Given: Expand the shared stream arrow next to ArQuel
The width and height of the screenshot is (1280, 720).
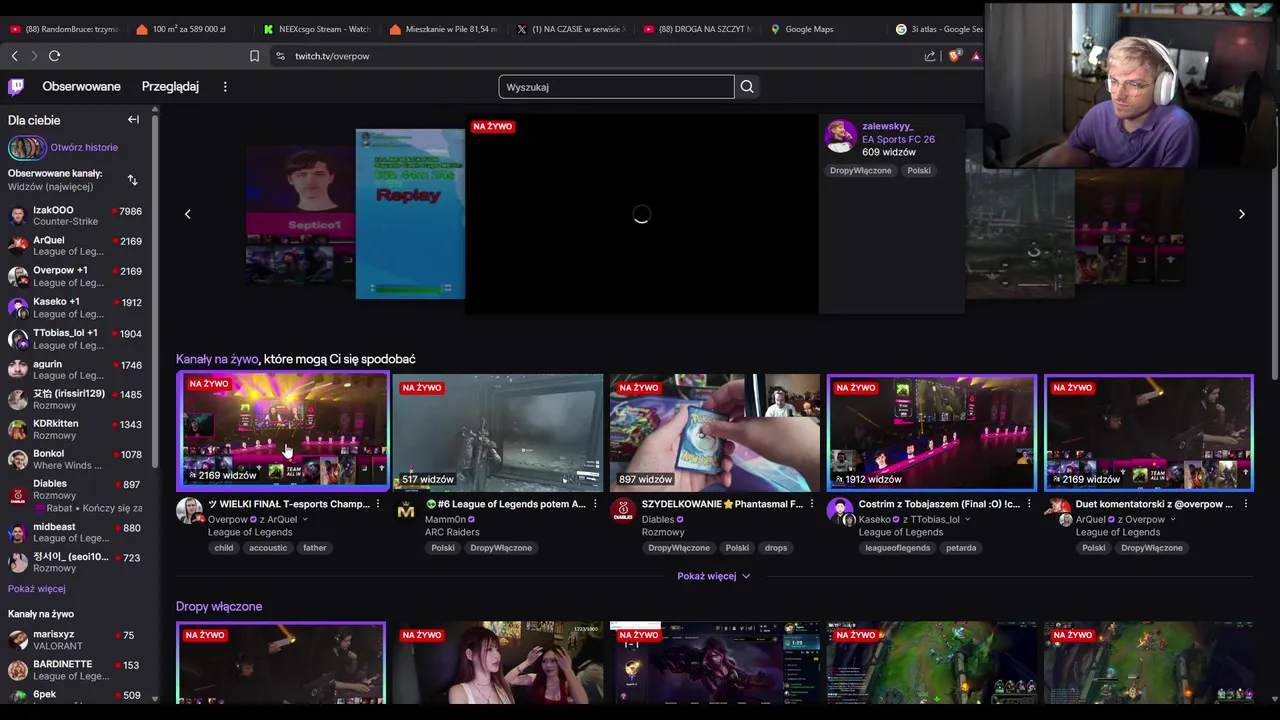Looking at the screenshot, I should 305,520.
